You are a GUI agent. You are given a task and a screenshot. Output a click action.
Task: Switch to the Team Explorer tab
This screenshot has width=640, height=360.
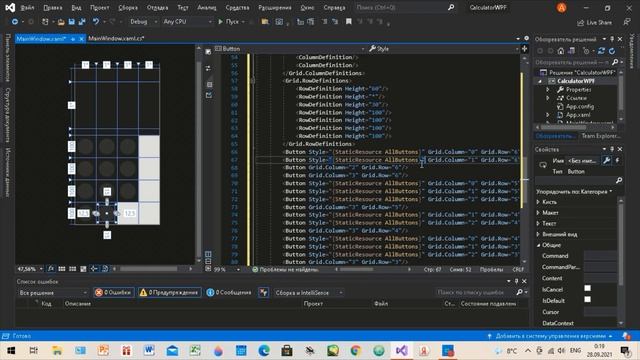[601, 136]
